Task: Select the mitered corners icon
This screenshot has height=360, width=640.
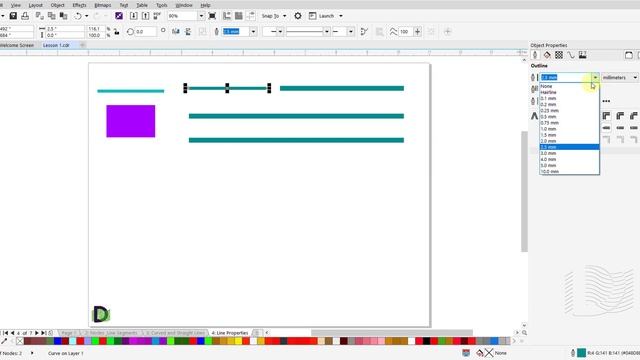Action: point(607,116)
